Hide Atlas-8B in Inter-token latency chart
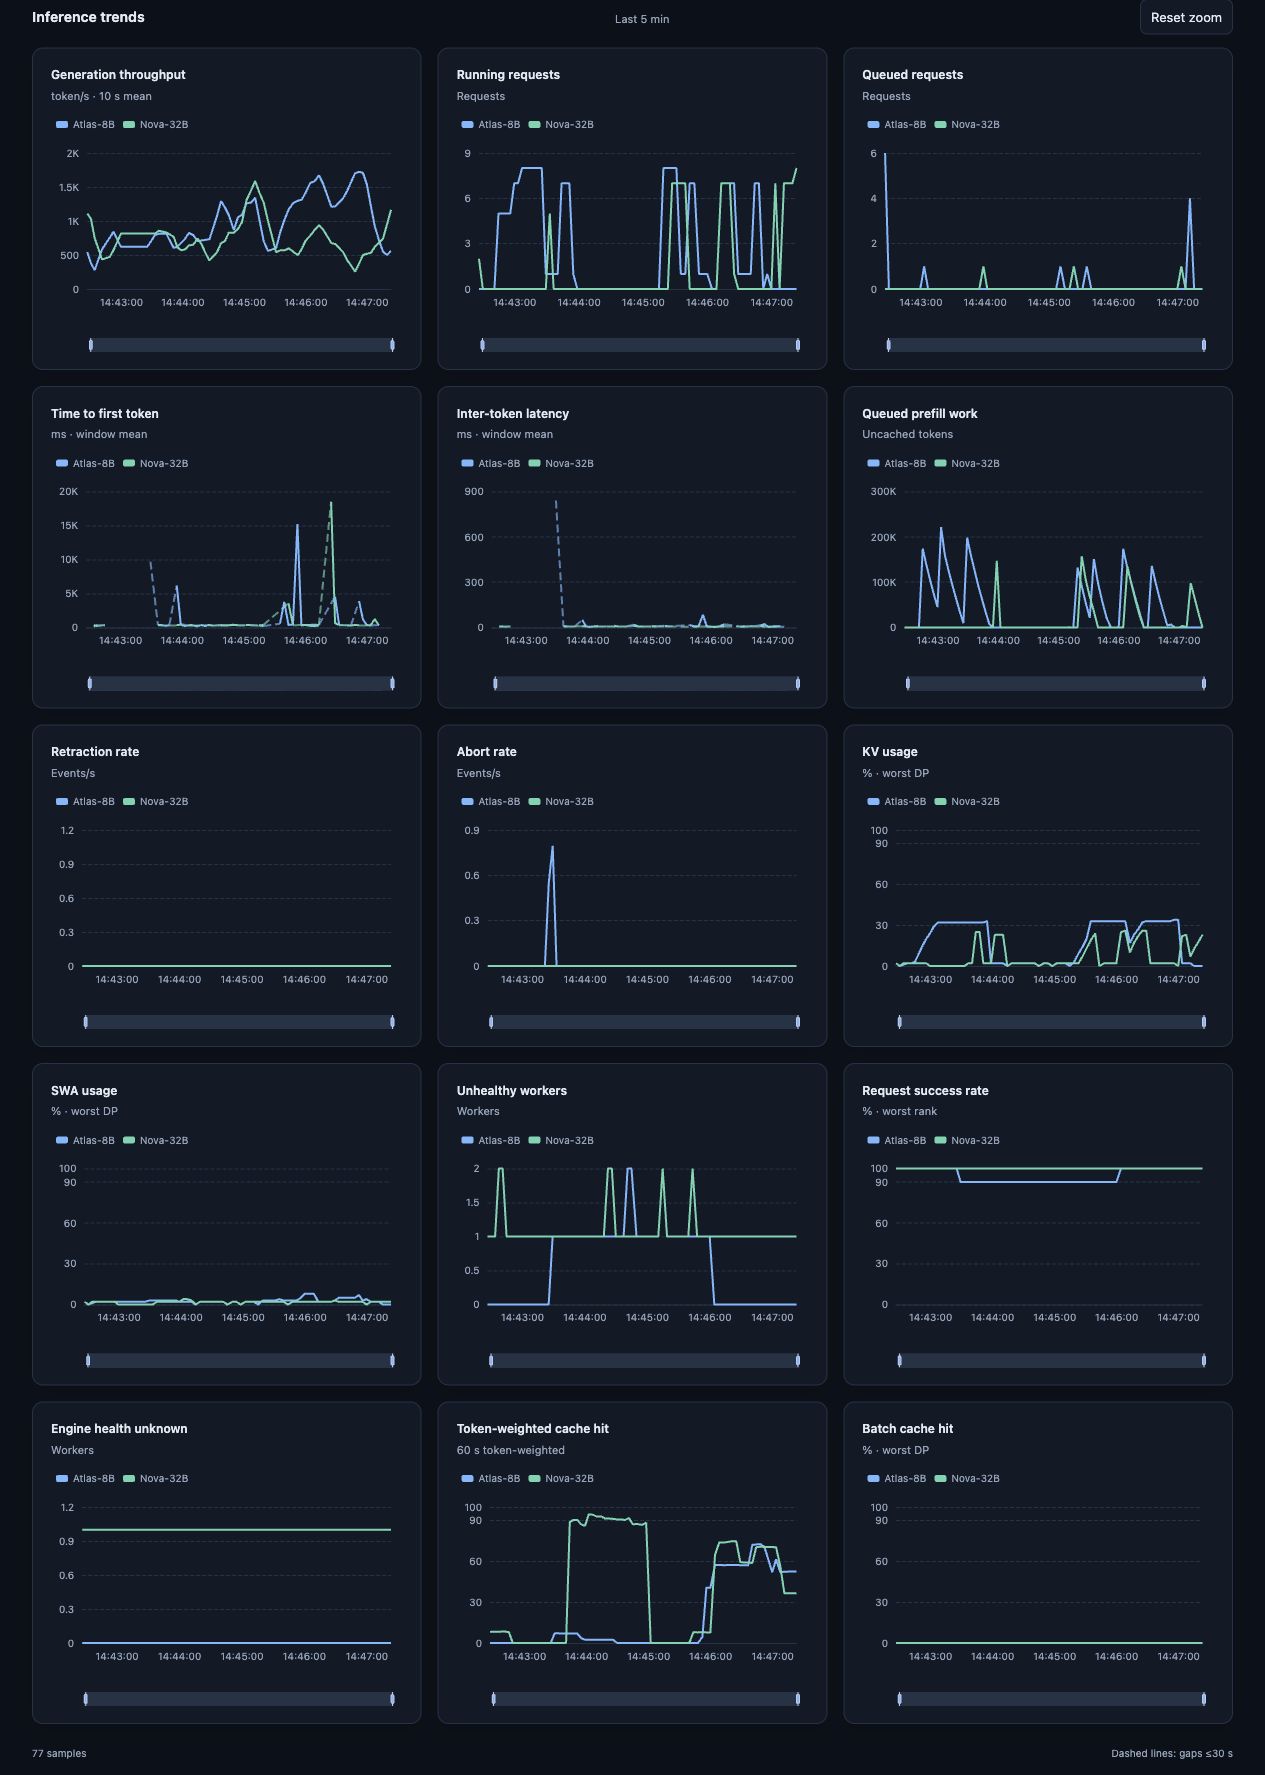The image size is (1265, 1775). (x=491, y=464)
